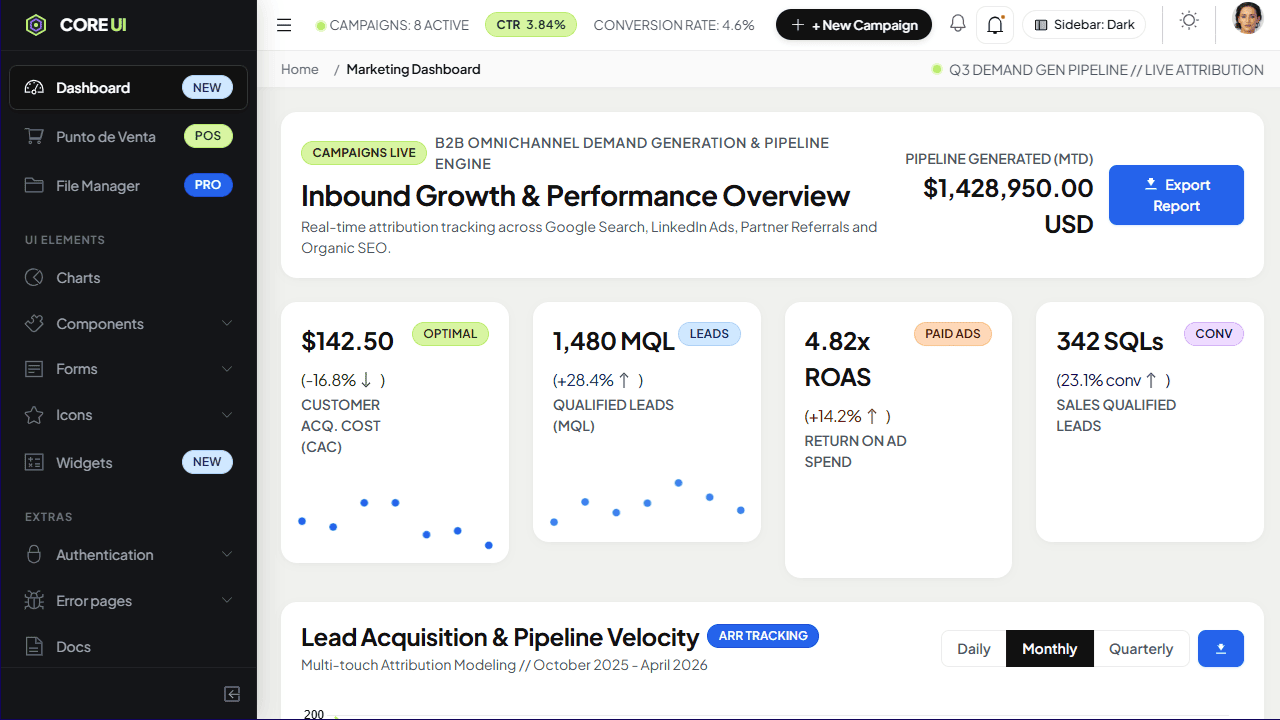Open Dashboard in the sidebar
1280x720 pixels.
pos(128,88)
